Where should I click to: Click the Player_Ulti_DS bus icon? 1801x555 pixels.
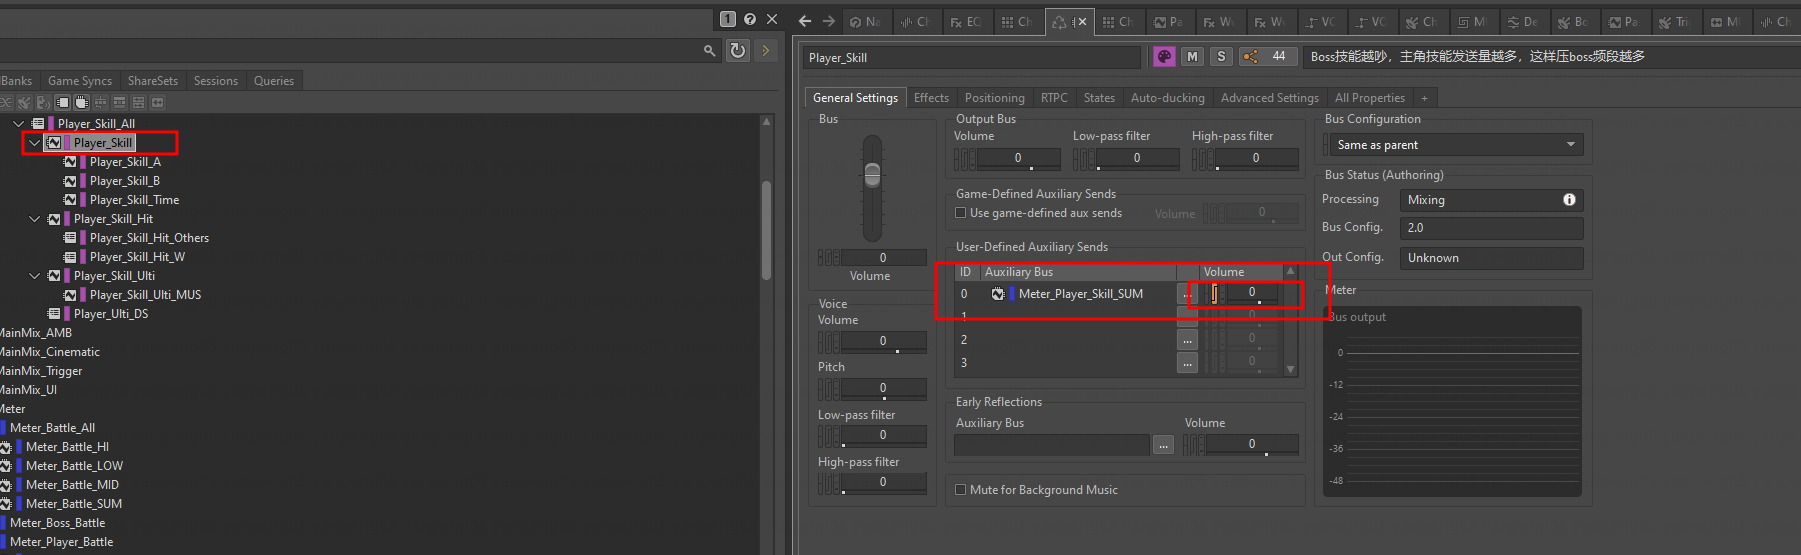54,314
